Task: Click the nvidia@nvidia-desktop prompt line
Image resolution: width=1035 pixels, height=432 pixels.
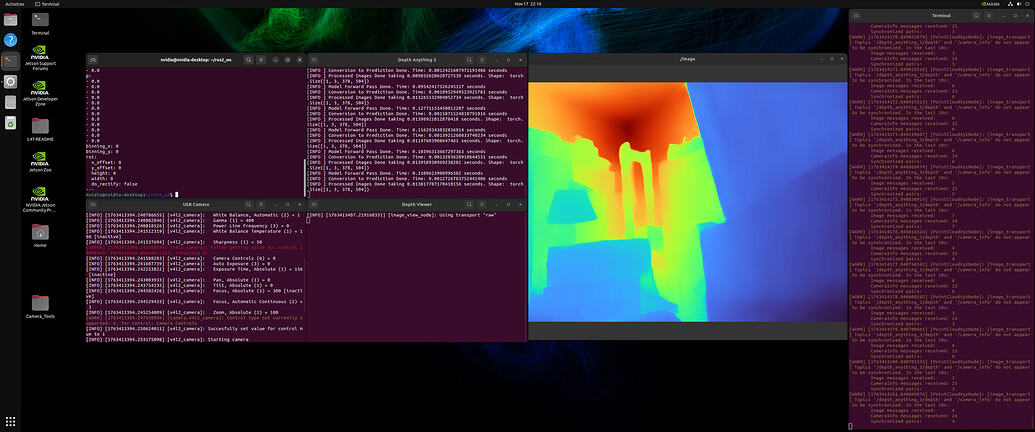Action: point(131,195)
